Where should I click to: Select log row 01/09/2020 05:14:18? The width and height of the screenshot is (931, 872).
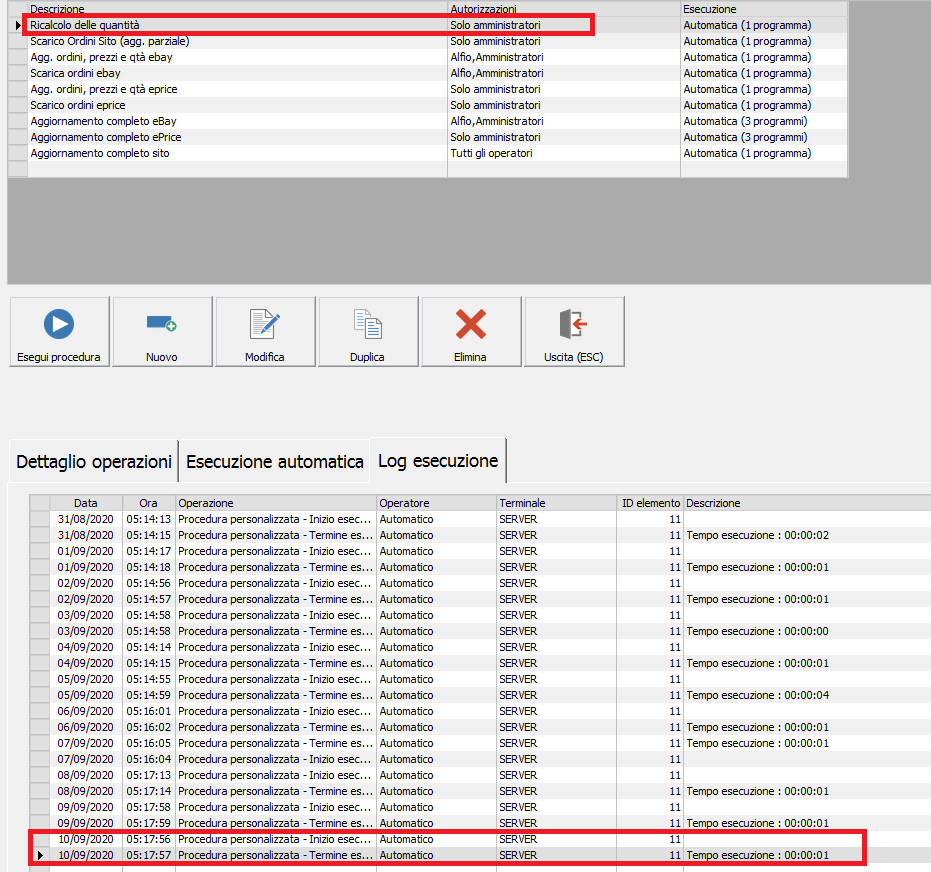(x=481, y=567)
